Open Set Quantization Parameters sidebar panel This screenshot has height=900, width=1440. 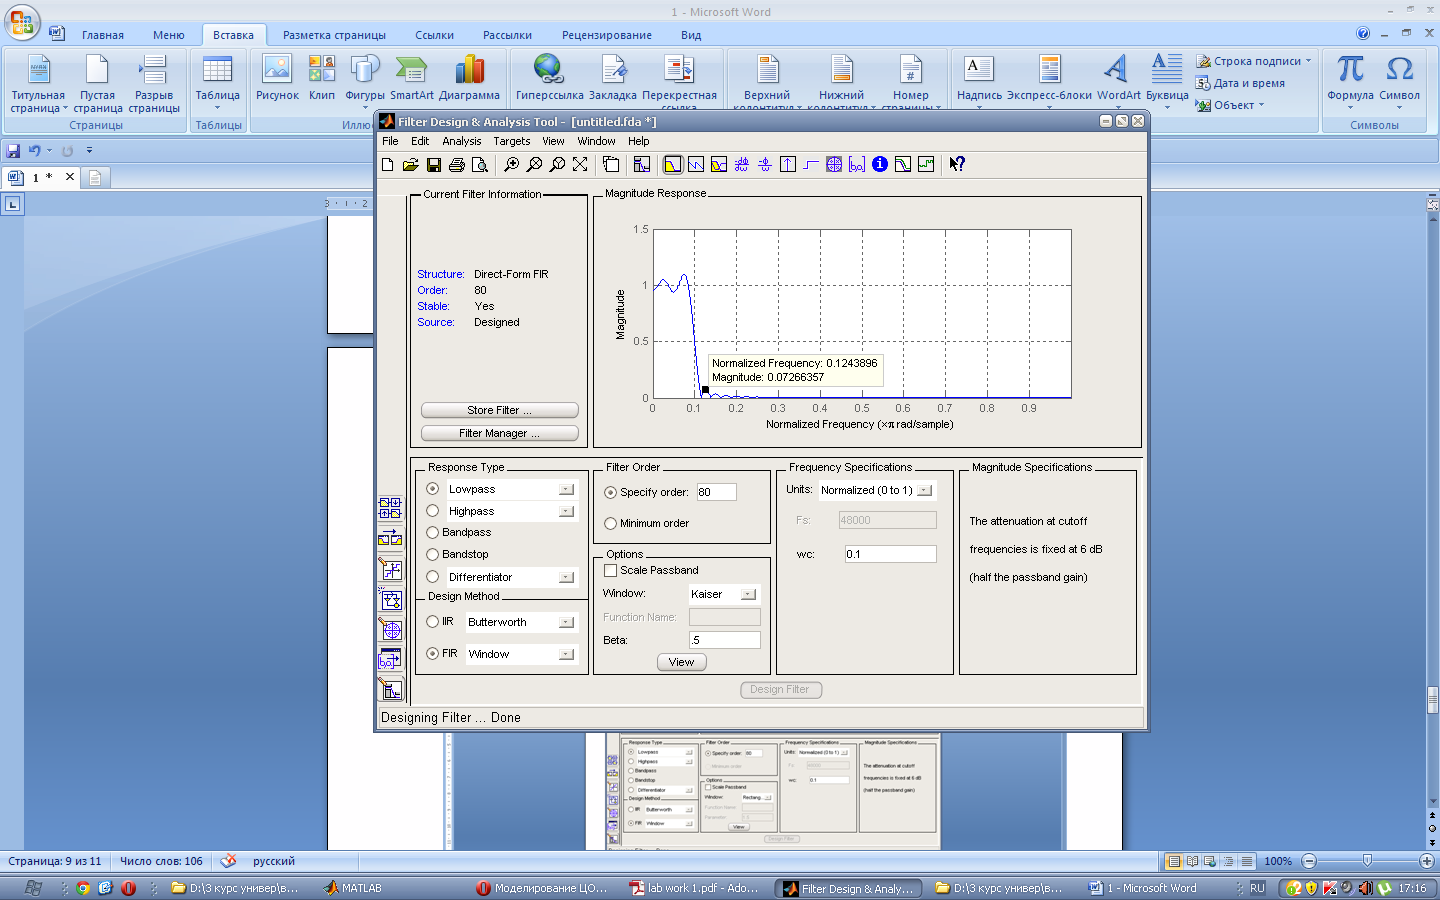click(390, 569)
